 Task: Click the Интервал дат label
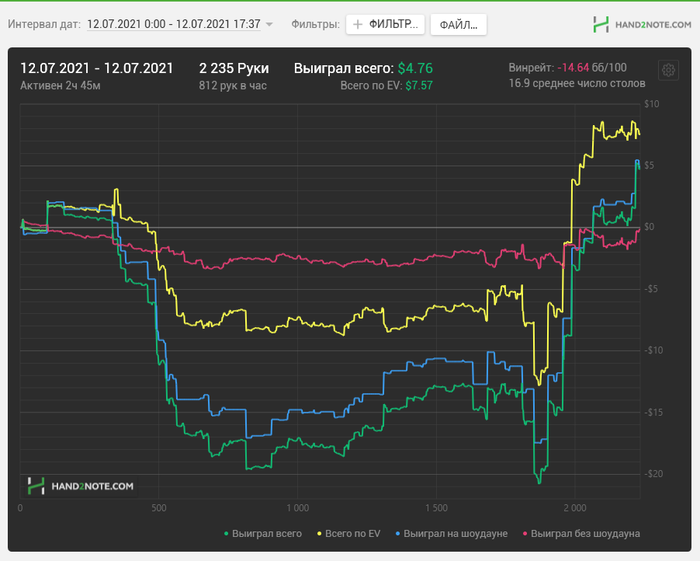point(44,24)
